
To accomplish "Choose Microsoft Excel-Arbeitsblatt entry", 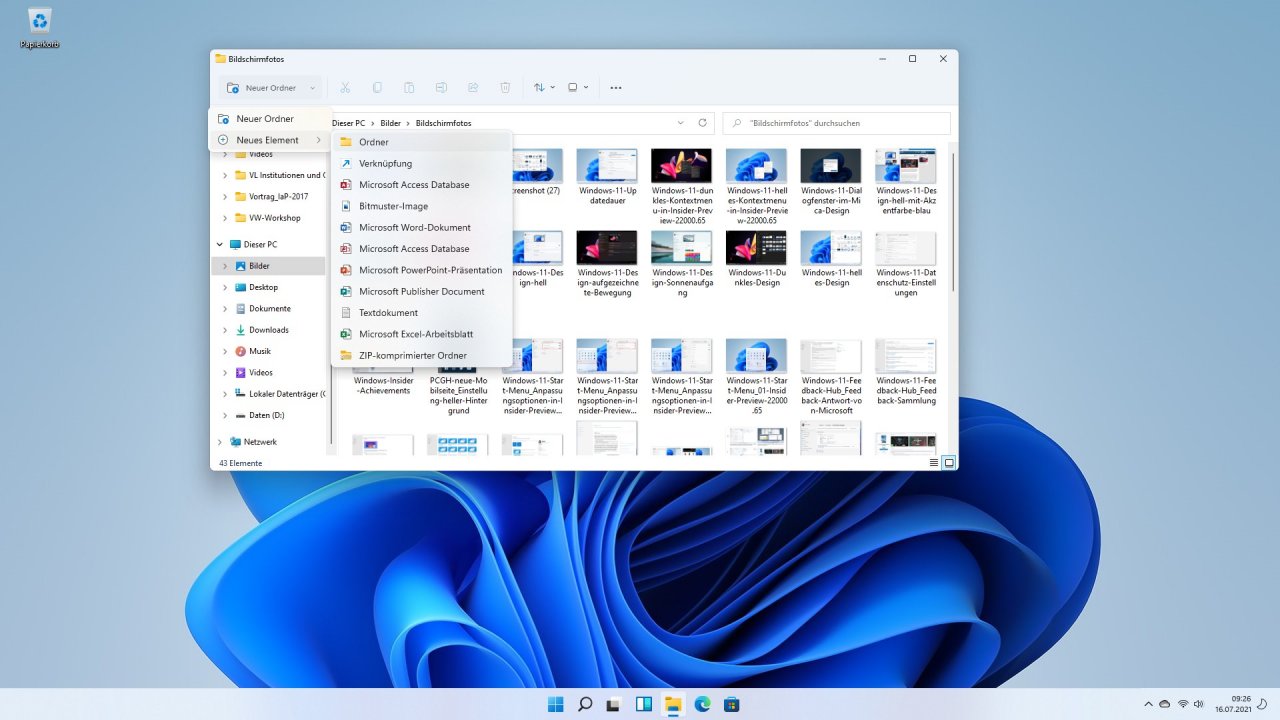I will (x=421, y=334).
